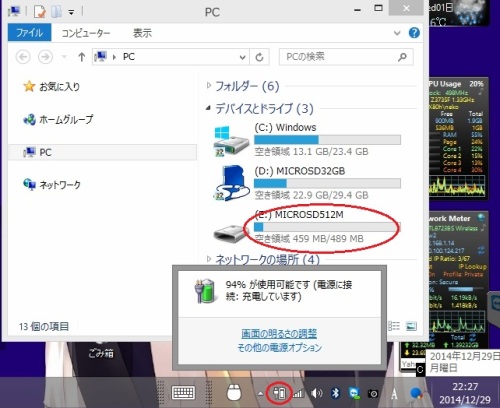Image resolution: width=500 pixels, height=408 pixels.
Task: Select ホームグループ in the navigation pane
Action: (x=59, y=119)
